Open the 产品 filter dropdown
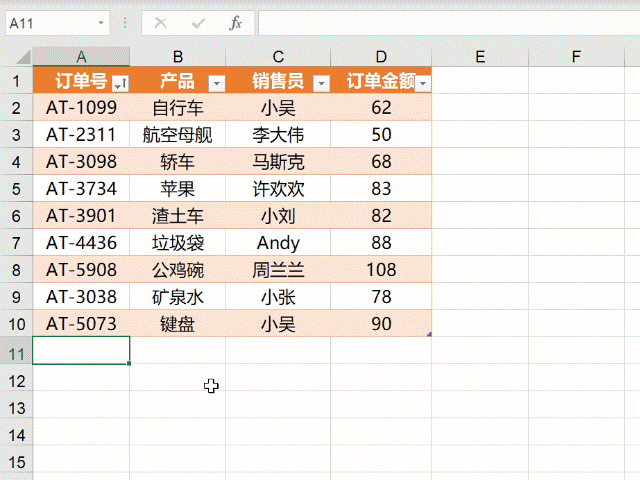 click(x=217, y=84)
